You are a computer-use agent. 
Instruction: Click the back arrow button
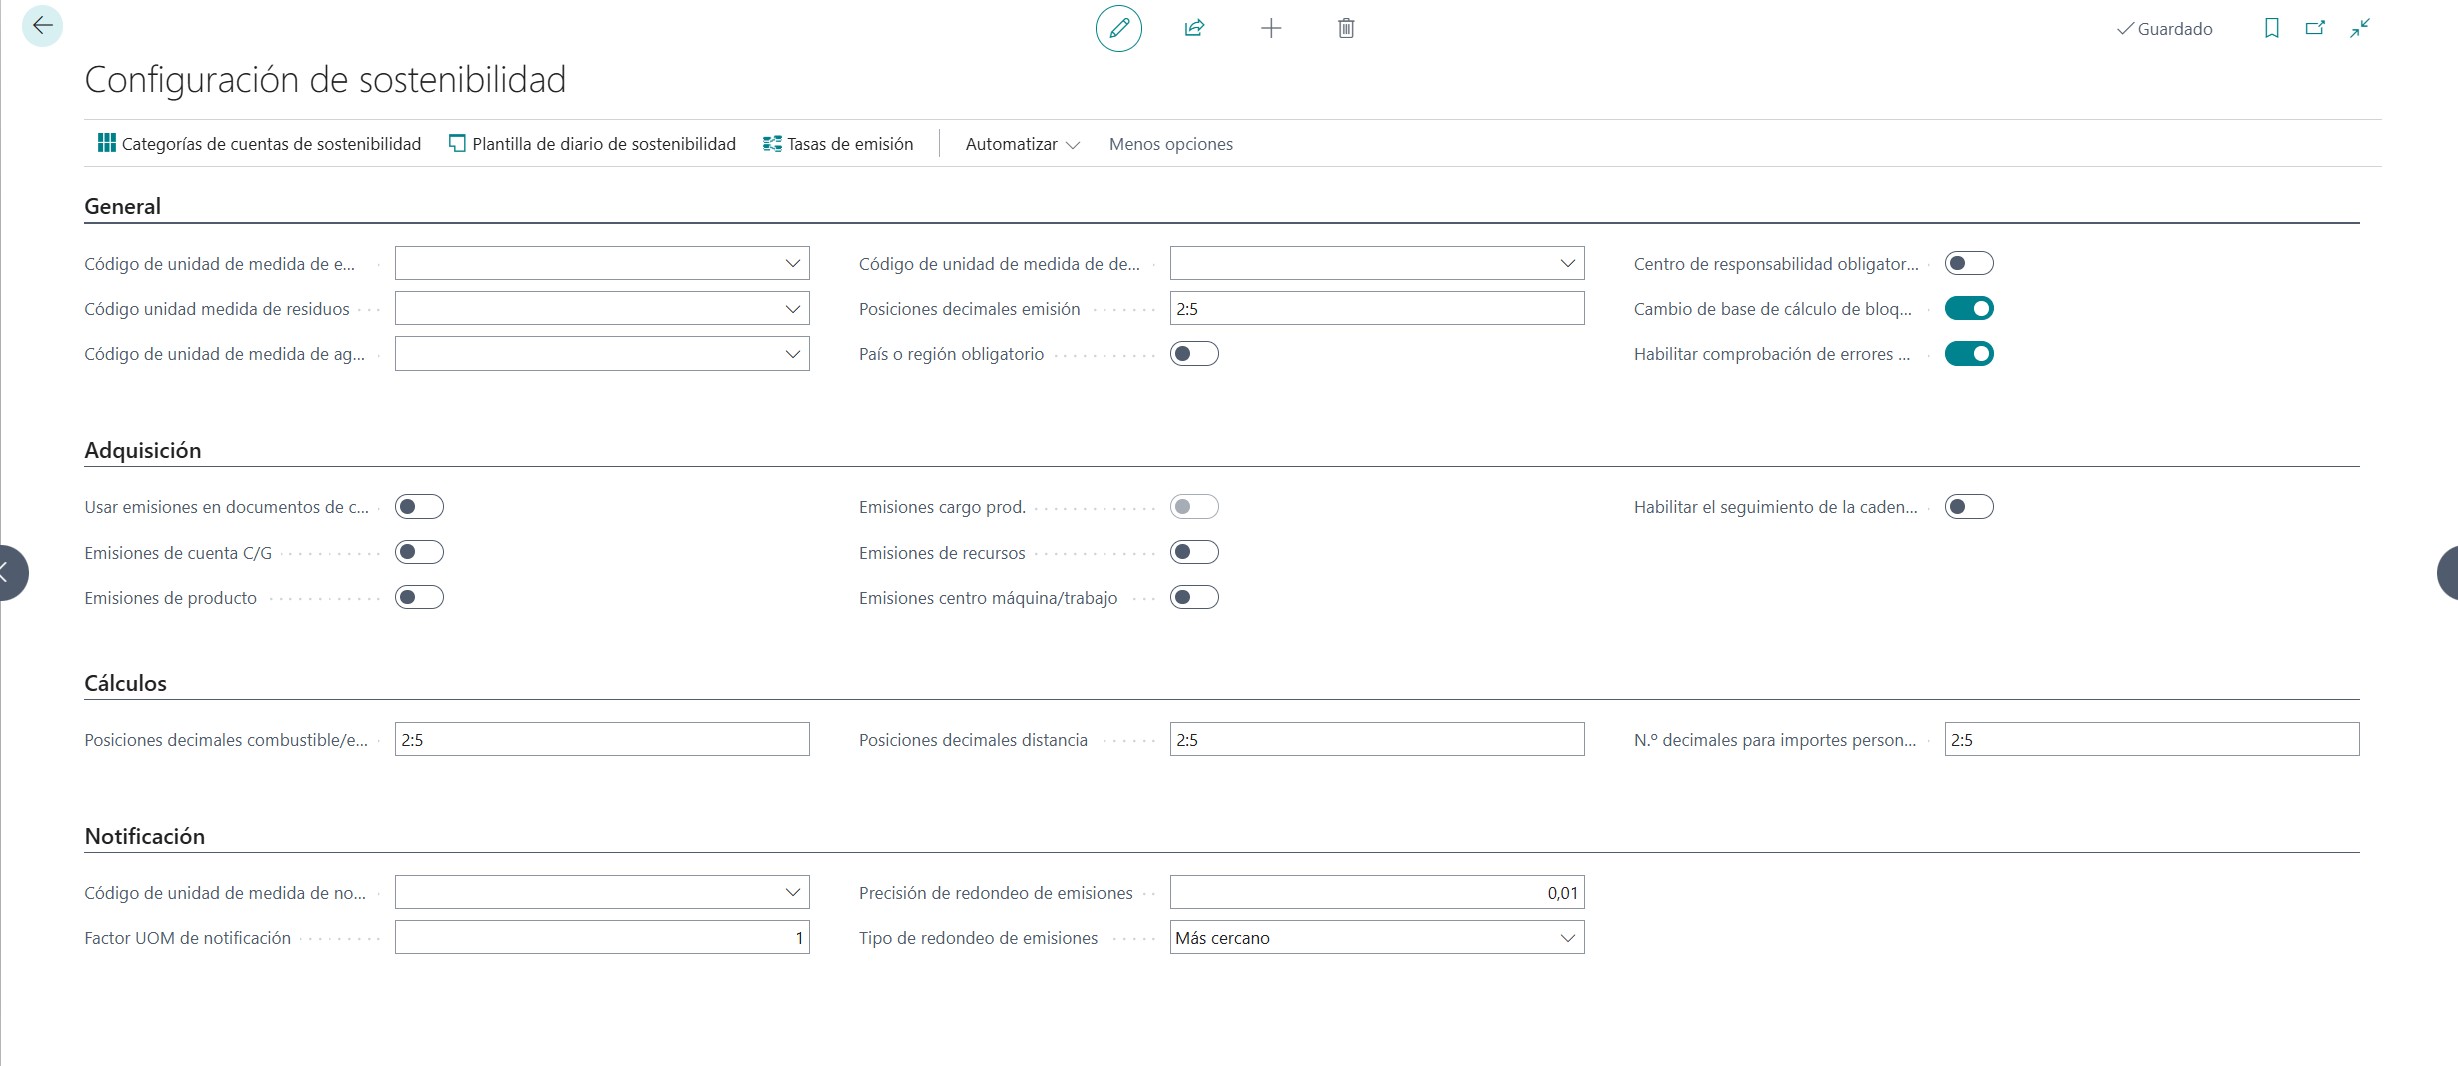click(x=42, y=26)
